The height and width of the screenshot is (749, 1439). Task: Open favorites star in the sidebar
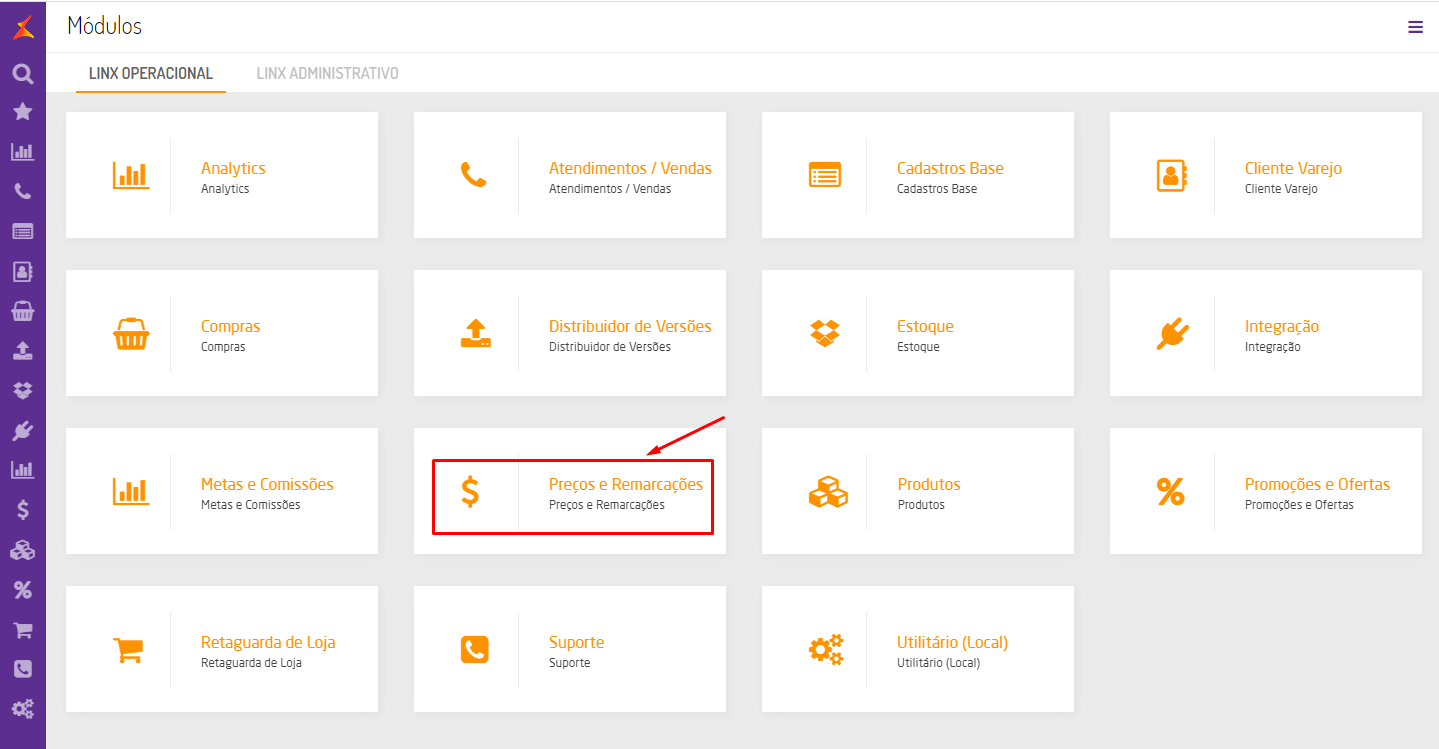tap(22, 112)
